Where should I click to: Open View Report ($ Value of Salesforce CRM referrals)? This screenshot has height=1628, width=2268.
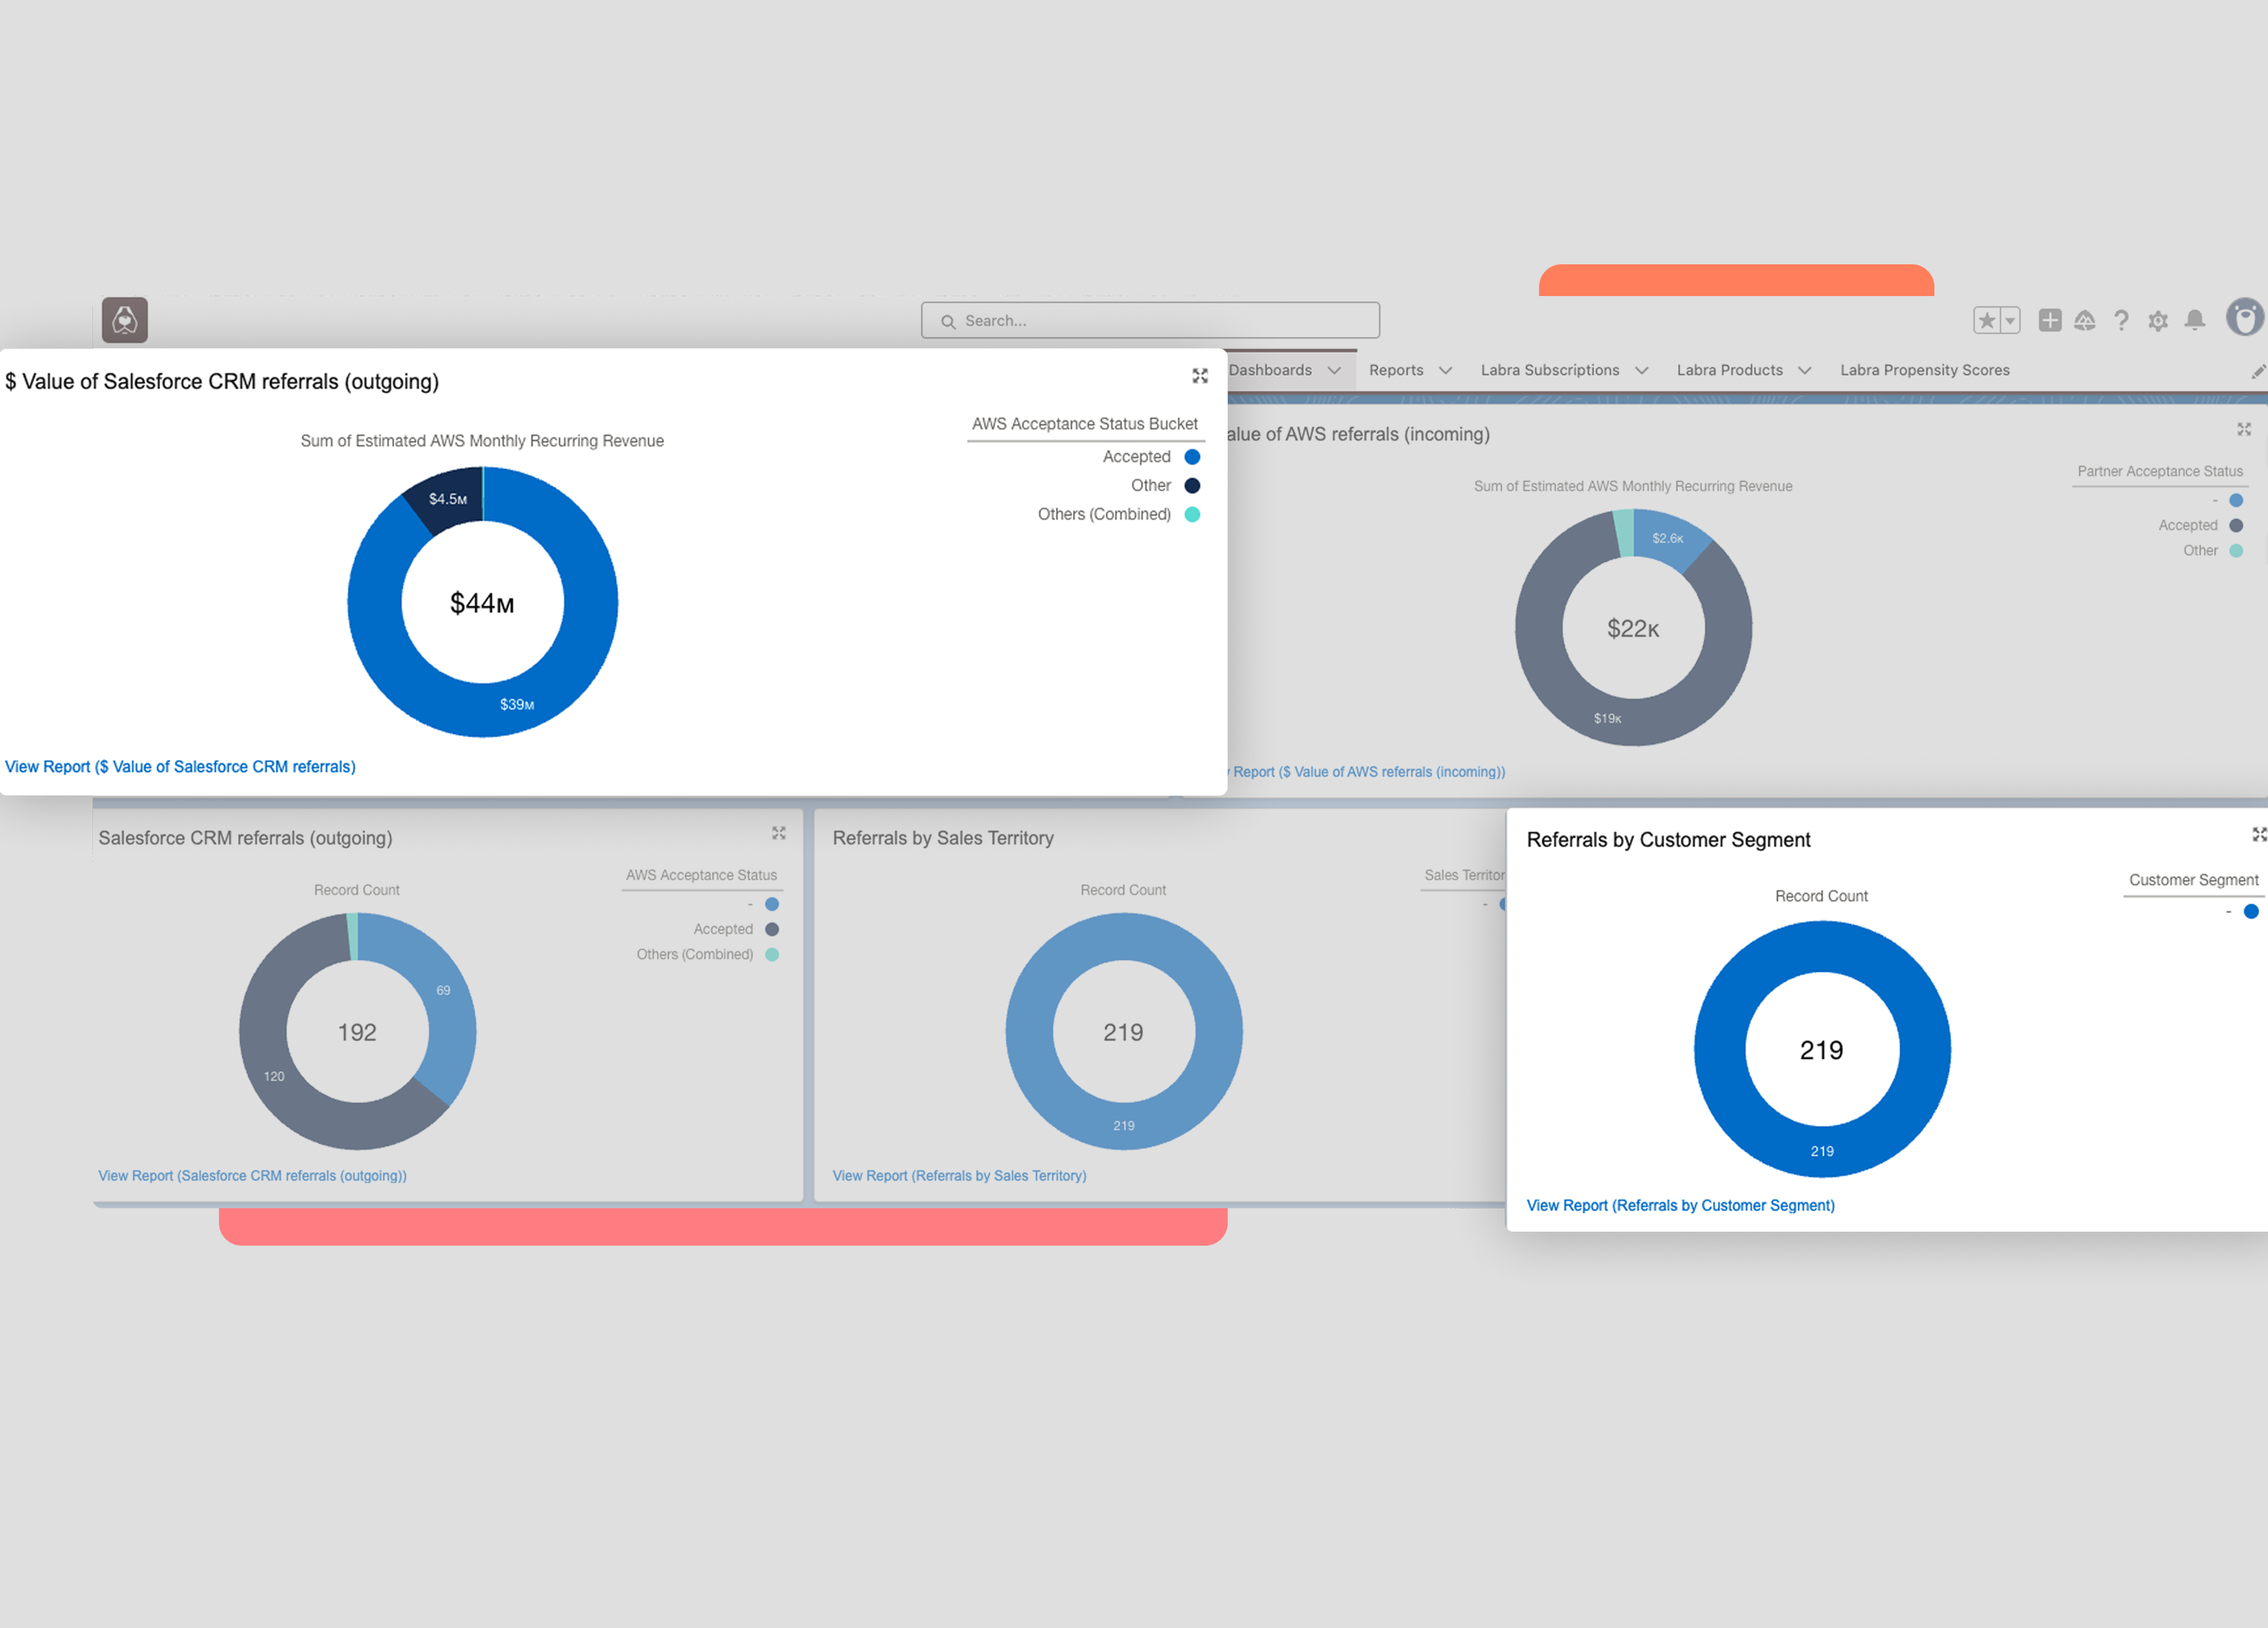[180, 767]
